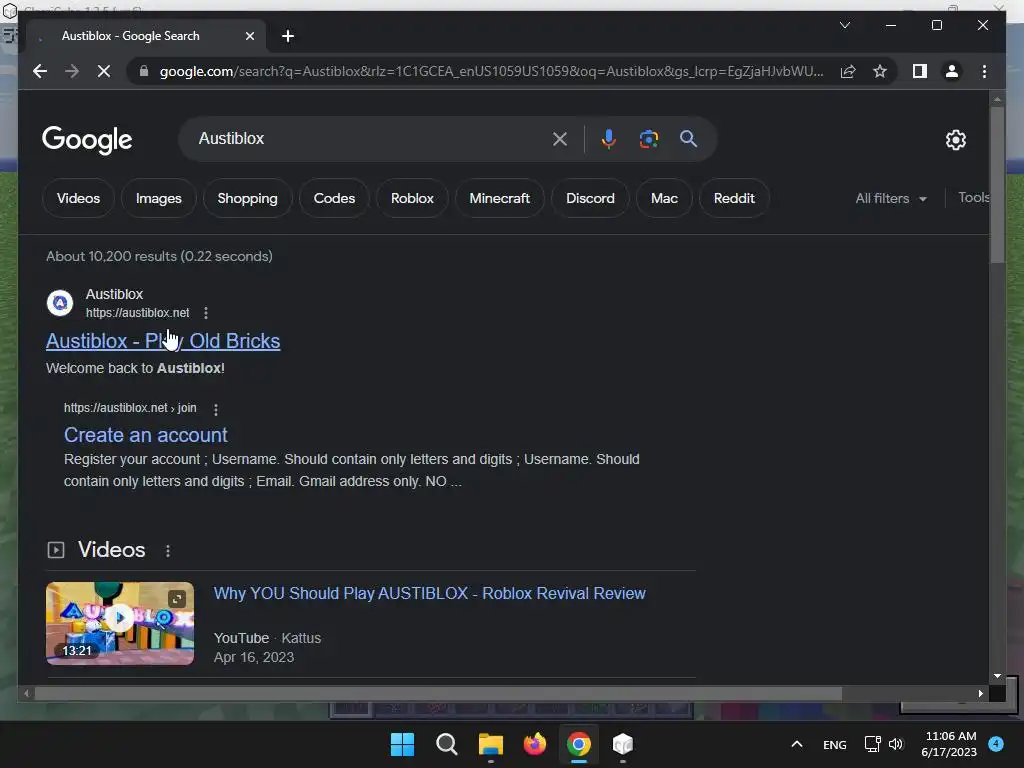The width and height of the screenshot is (1024, 768).
Task: Select the Minecraft filter chip
Action: click(500, 198)
